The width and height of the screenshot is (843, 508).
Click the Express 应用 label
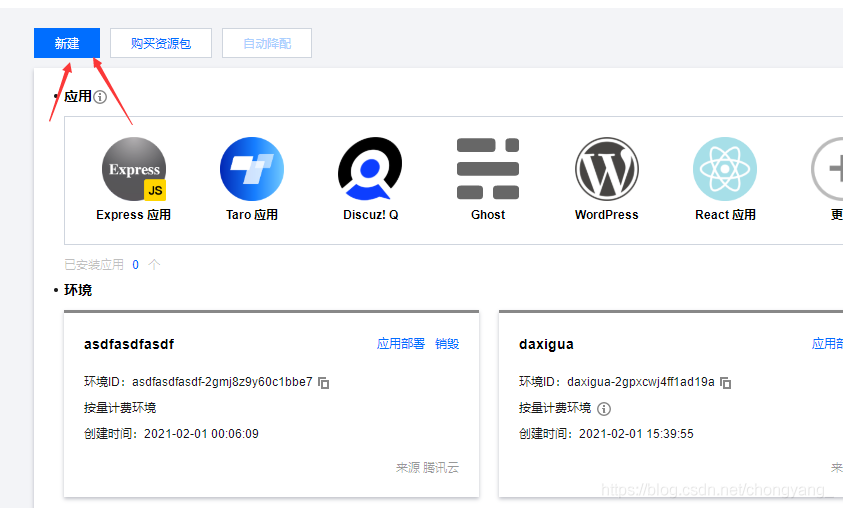(133, 214)
